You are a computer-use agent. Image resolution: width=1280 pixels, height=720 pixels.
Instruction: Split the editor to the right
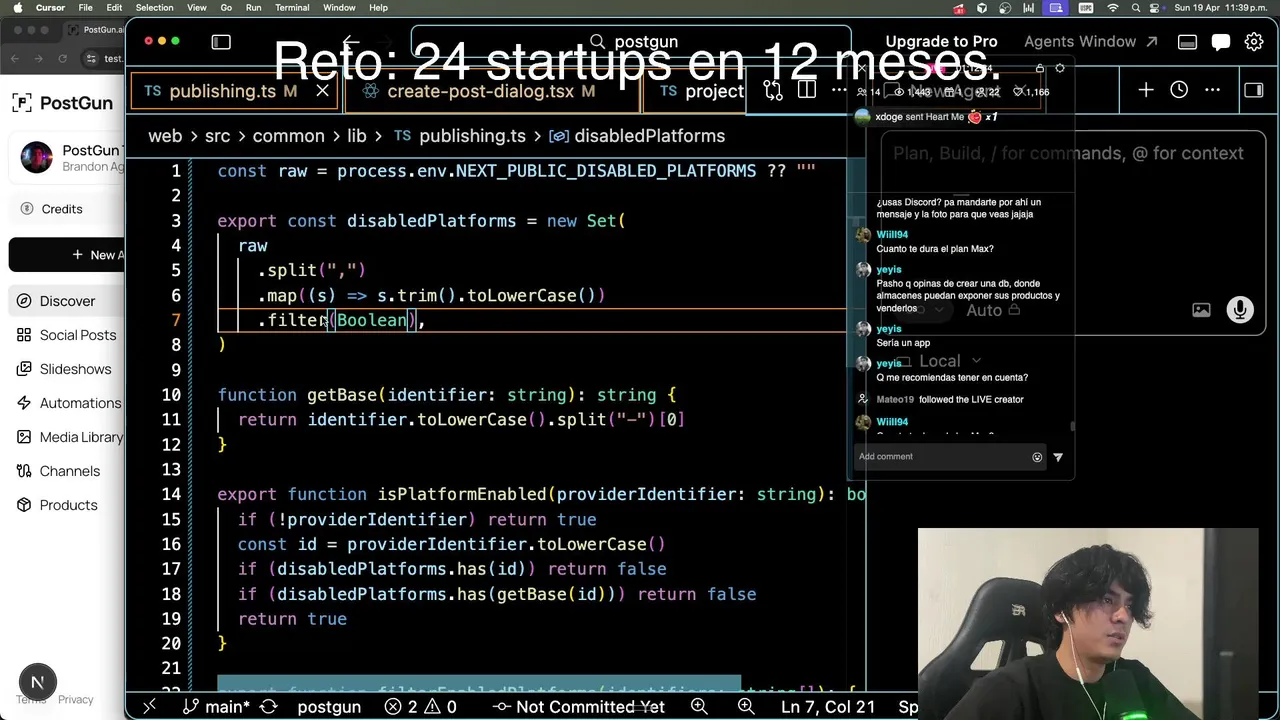click(x=806, y=91)
